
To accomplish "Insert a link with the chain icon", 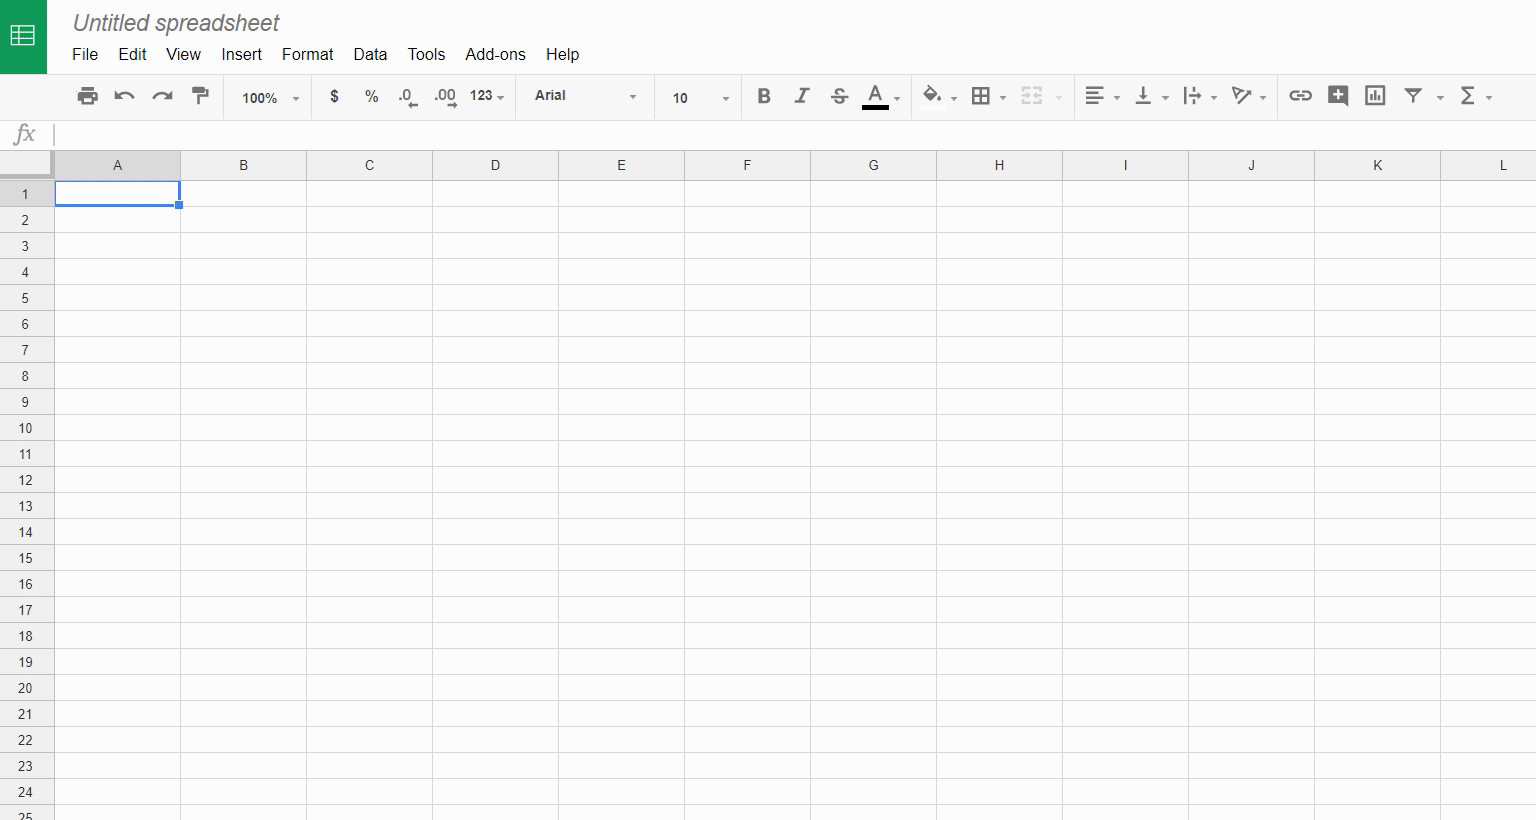I will click(1300, 96).
